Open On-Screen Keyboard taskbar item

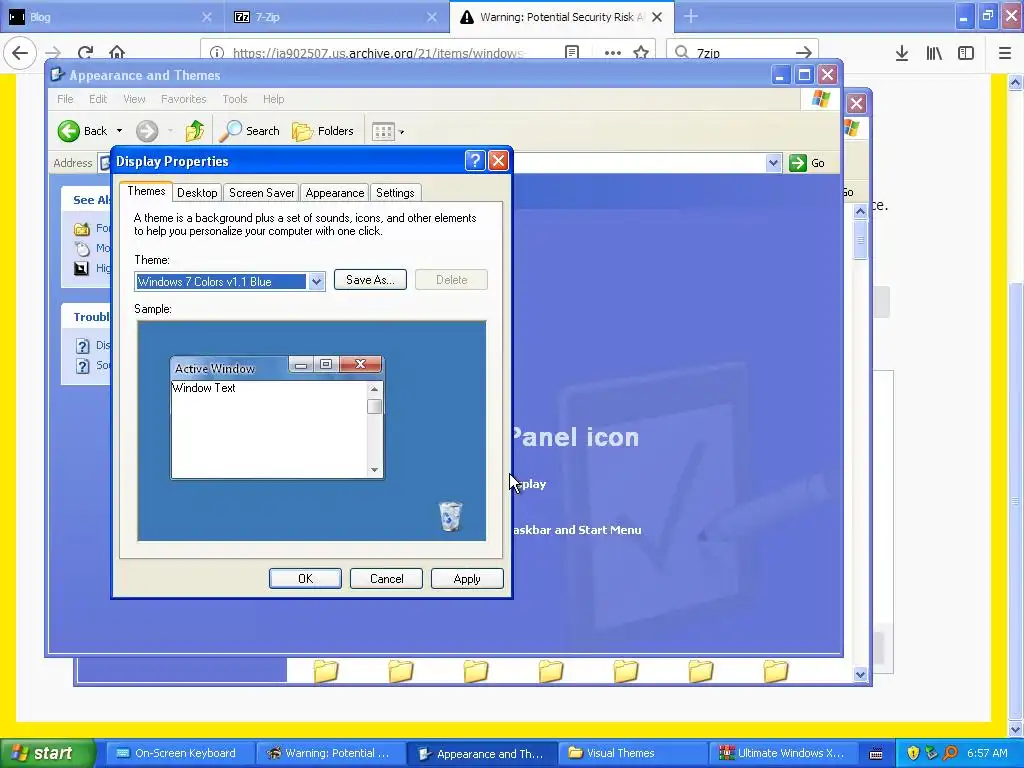click(178, 753)
